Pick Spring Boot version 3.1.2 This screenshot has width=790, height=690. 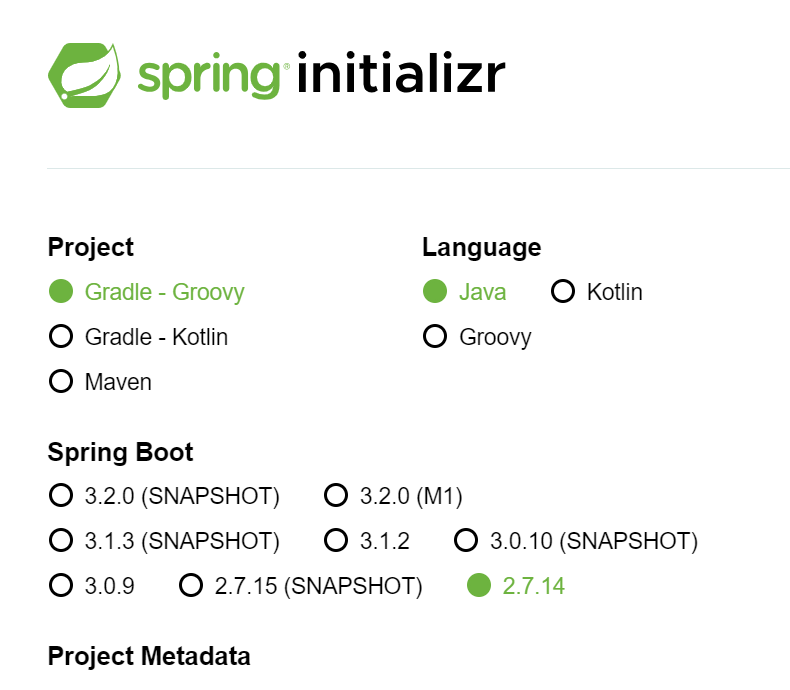336,541
